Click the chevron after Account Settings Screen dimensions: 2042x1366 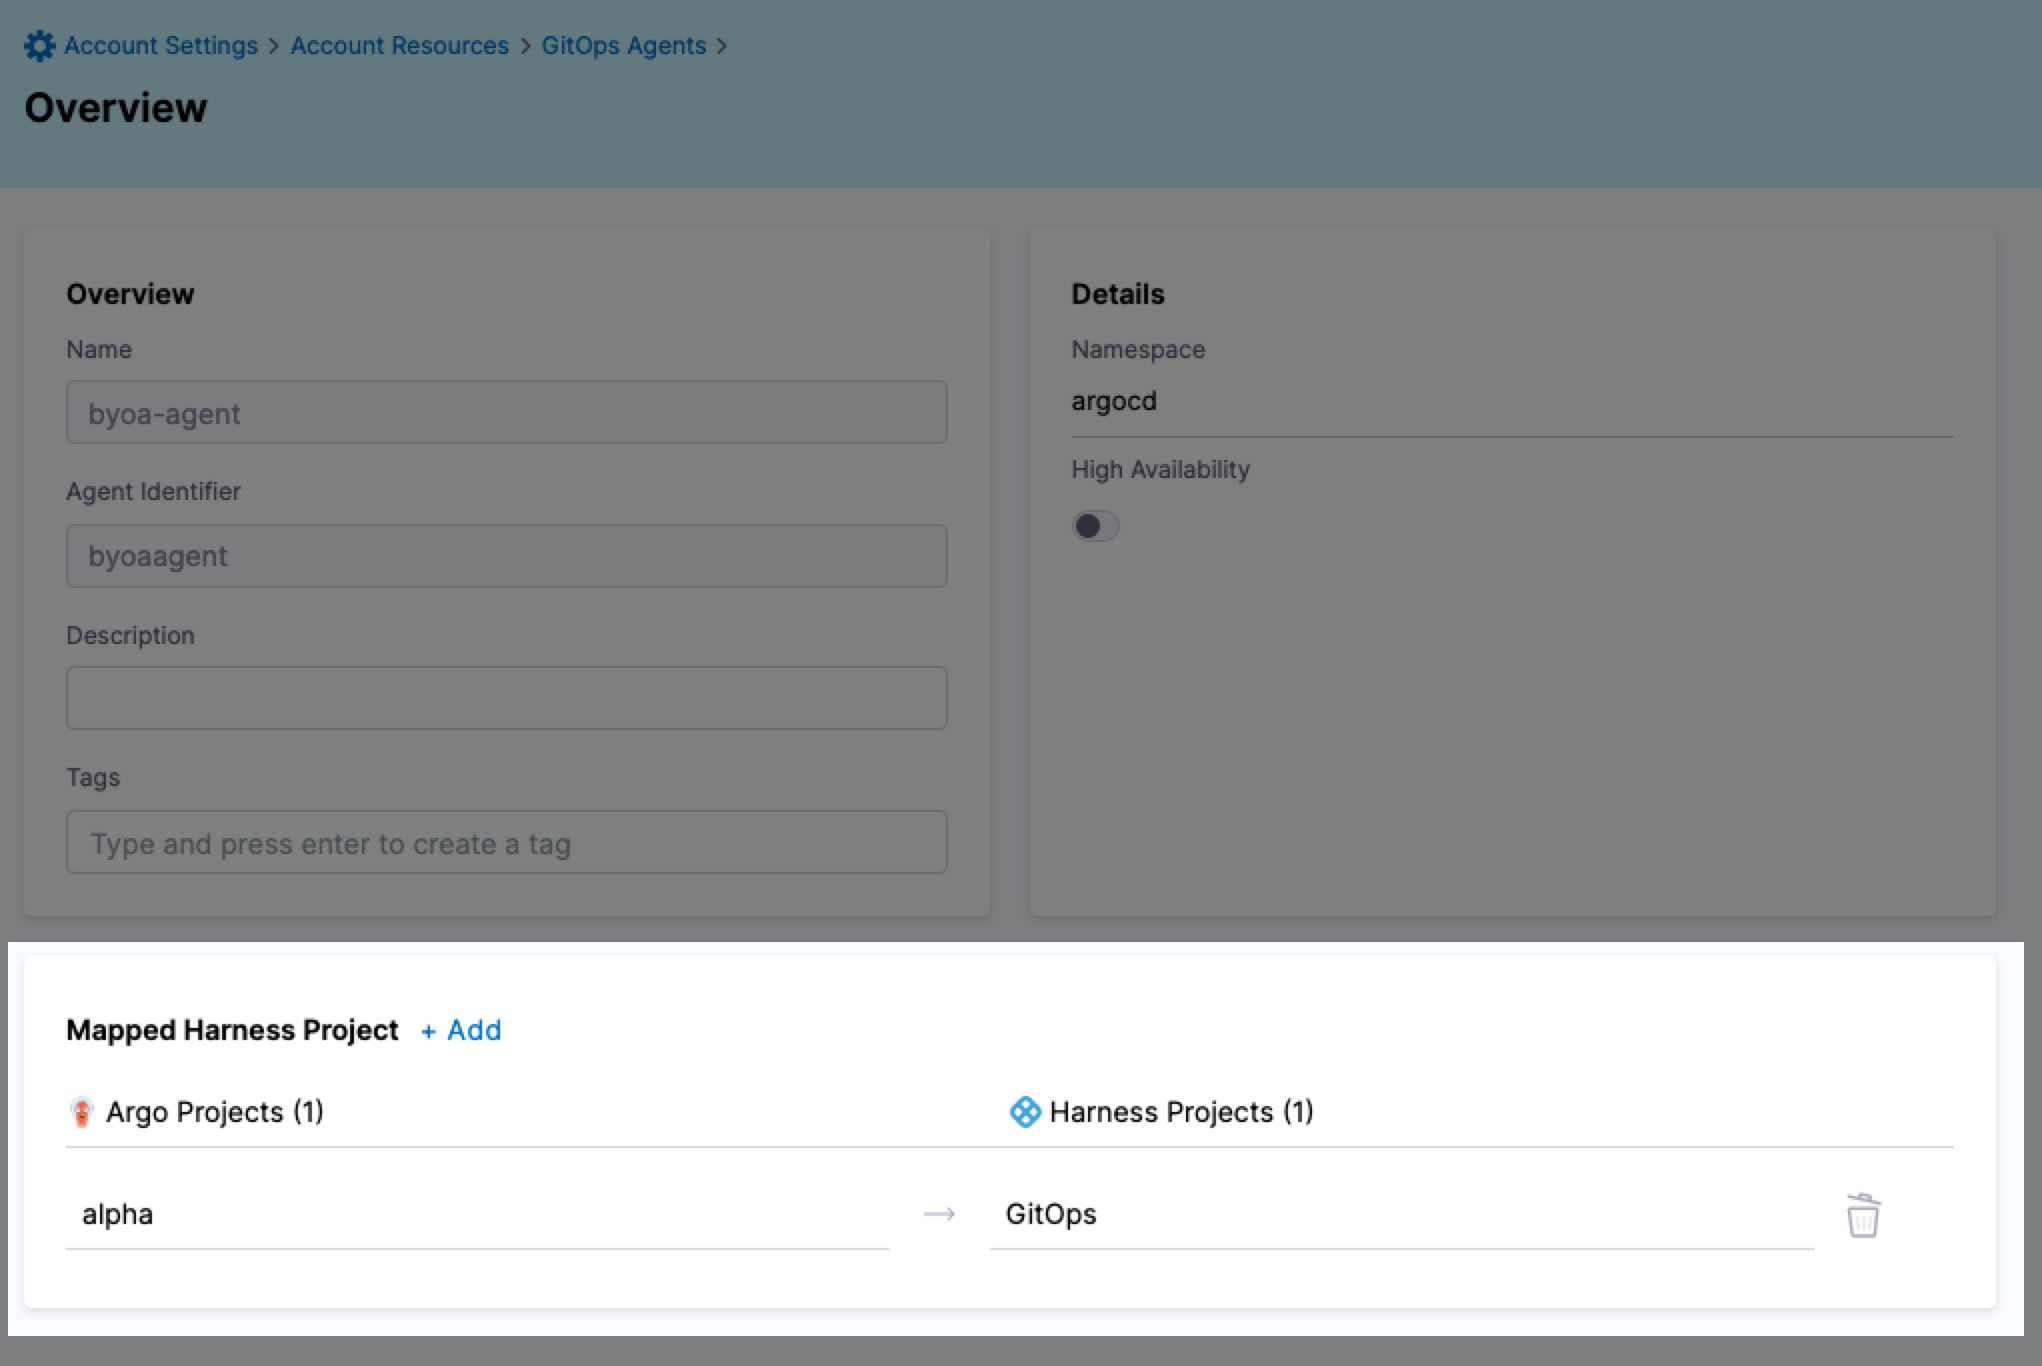pyautogui.click(x=274, y=46)
